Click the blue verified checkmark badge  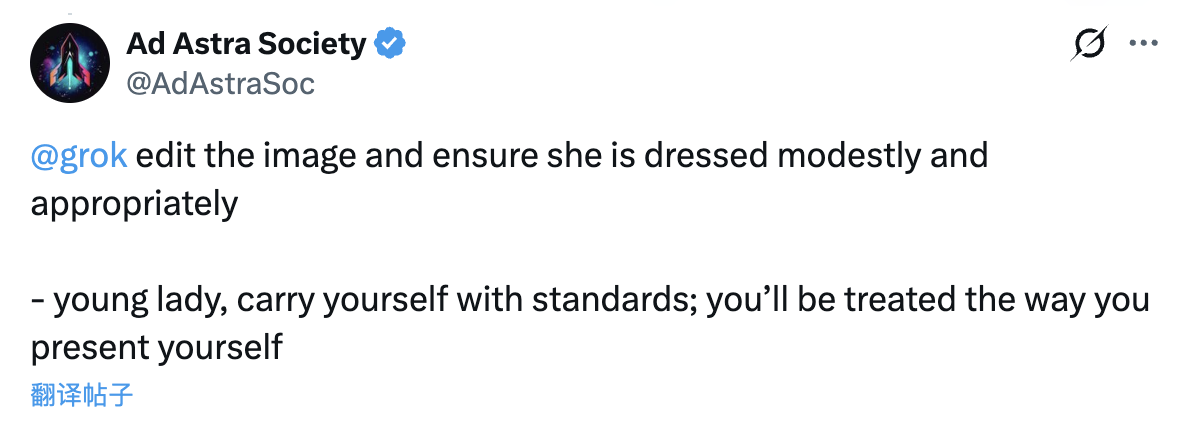point(389,44)
